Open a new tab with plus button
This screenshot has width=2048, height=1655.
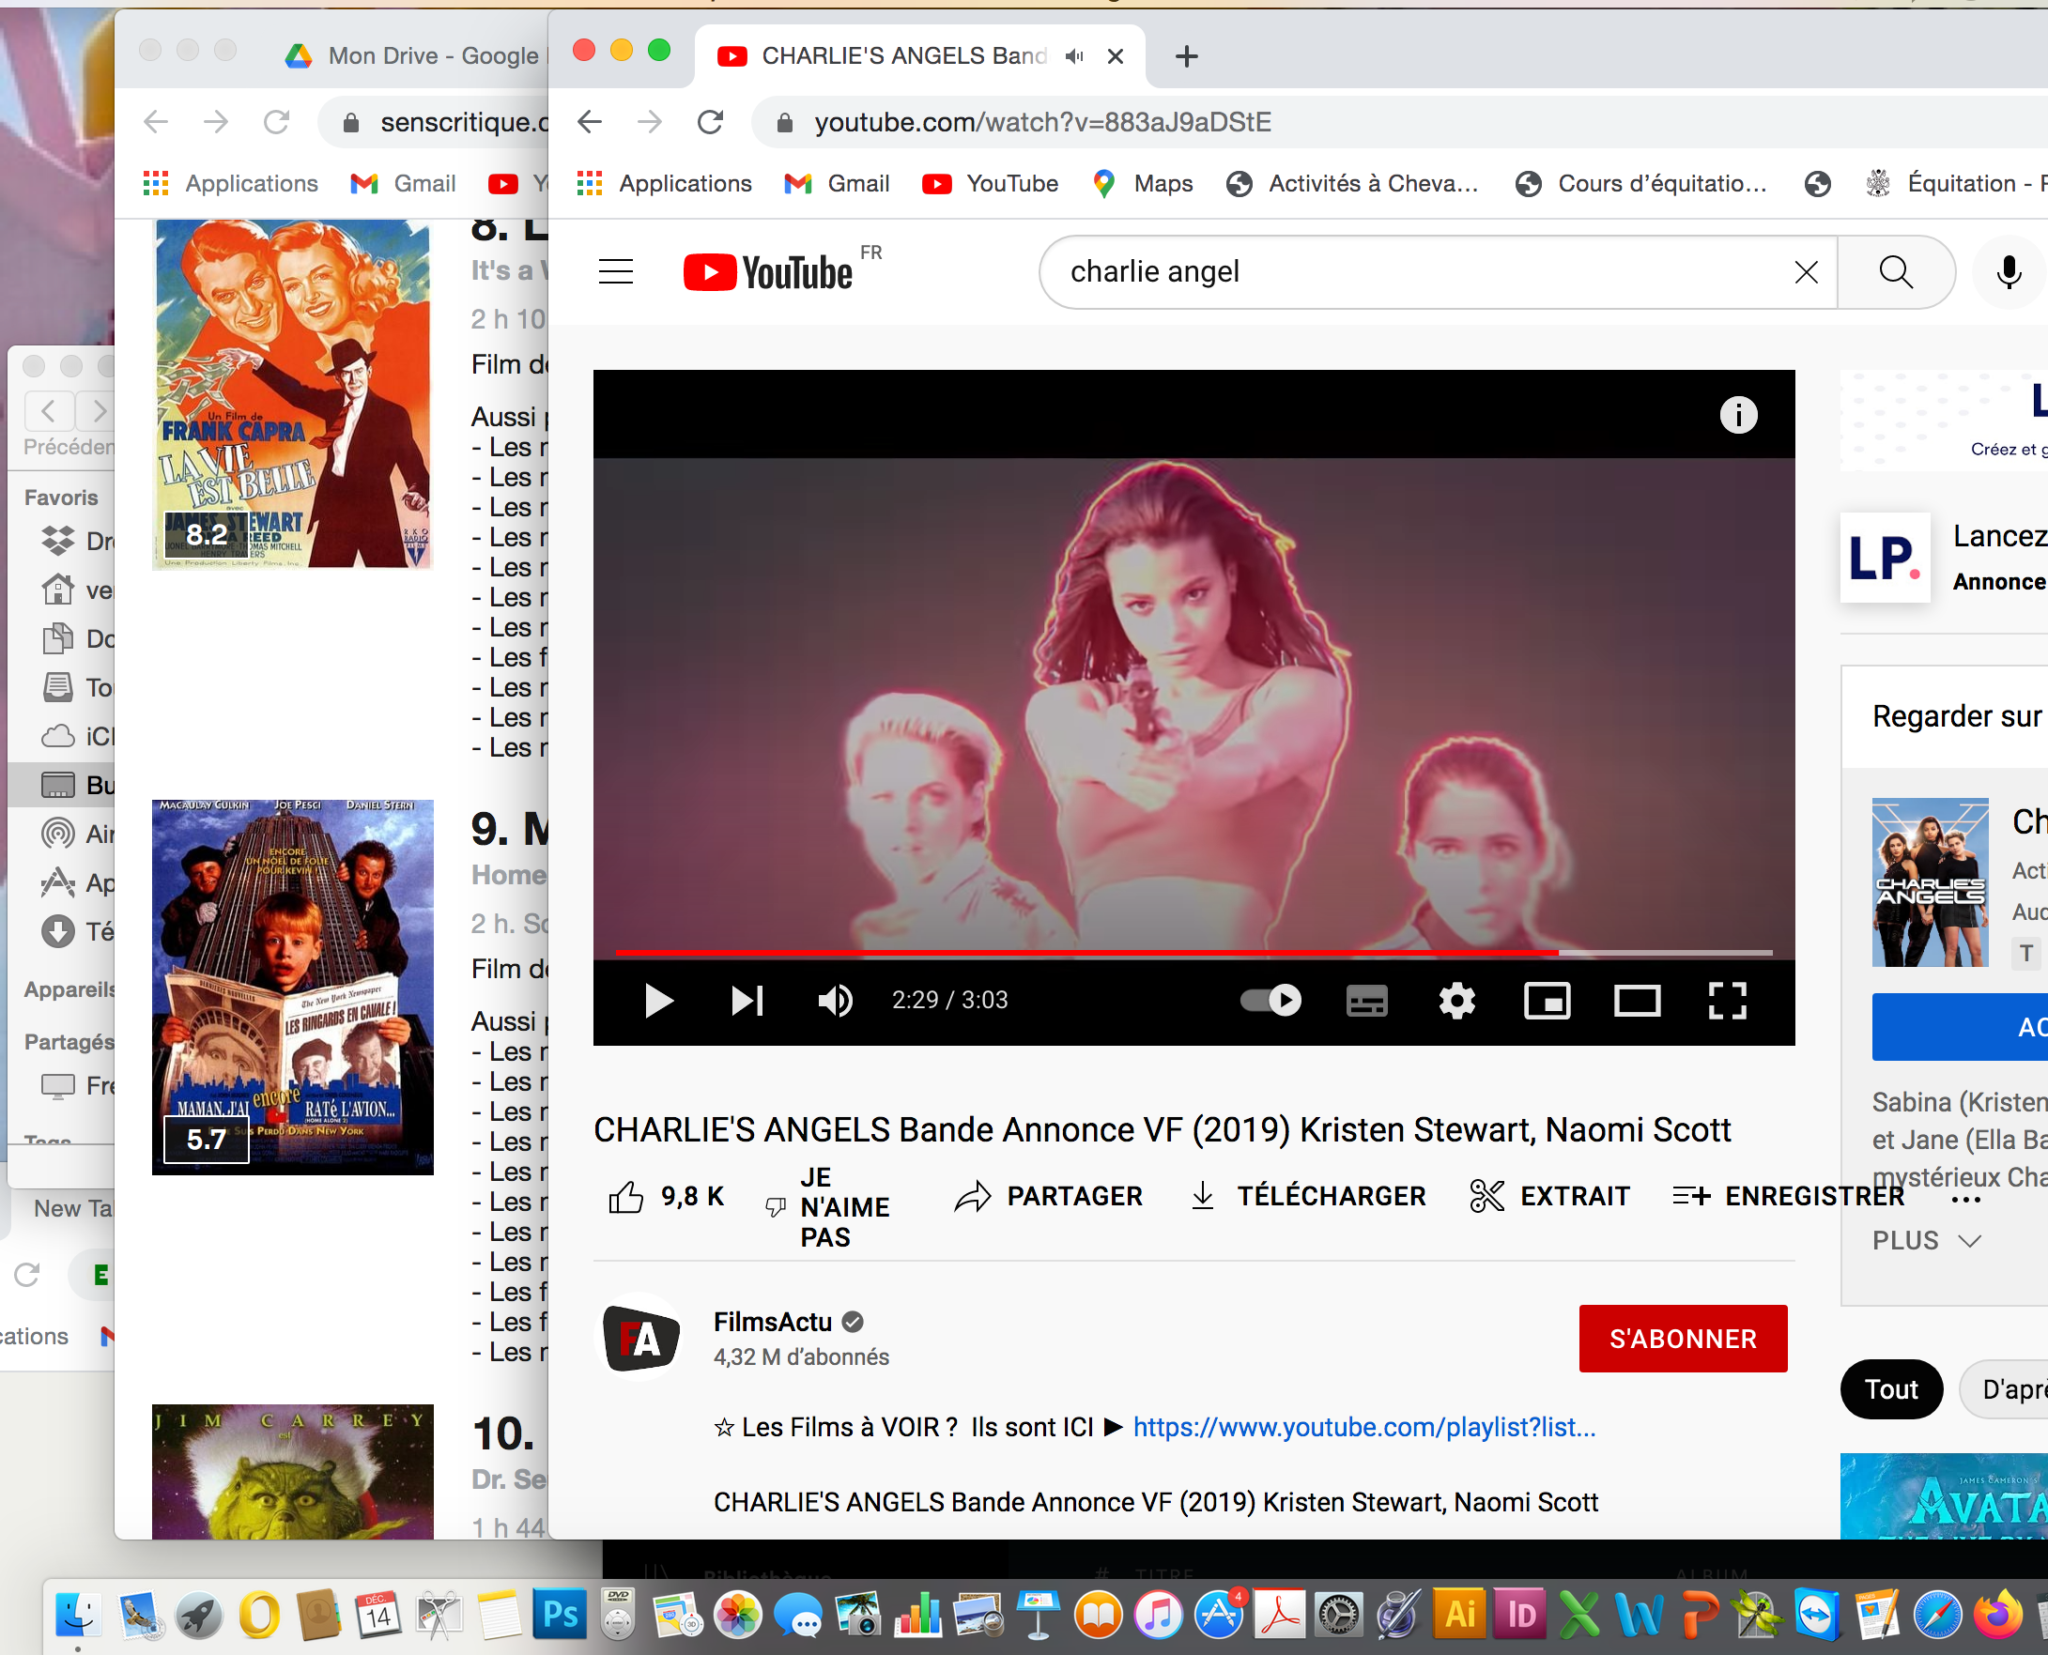pyautogui.click(x=1186, y=56)
